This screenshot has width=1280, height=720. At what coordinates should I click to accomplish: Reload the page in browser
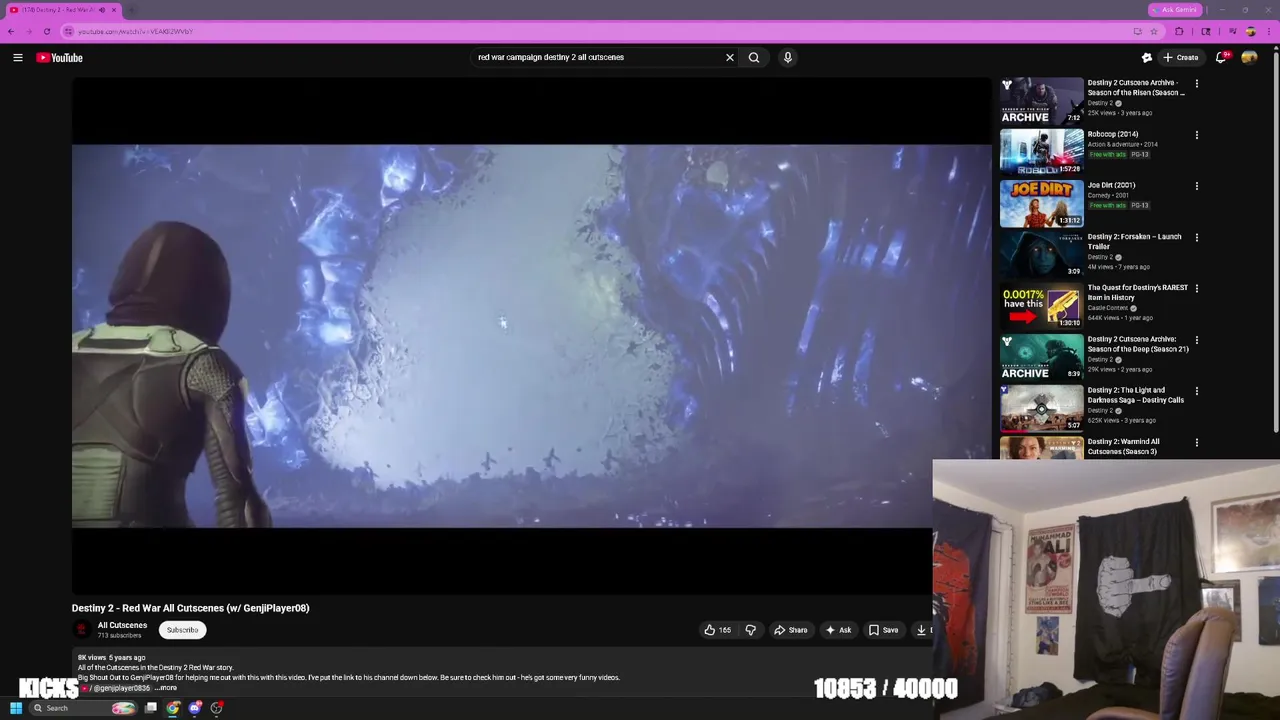pos(46,31)
